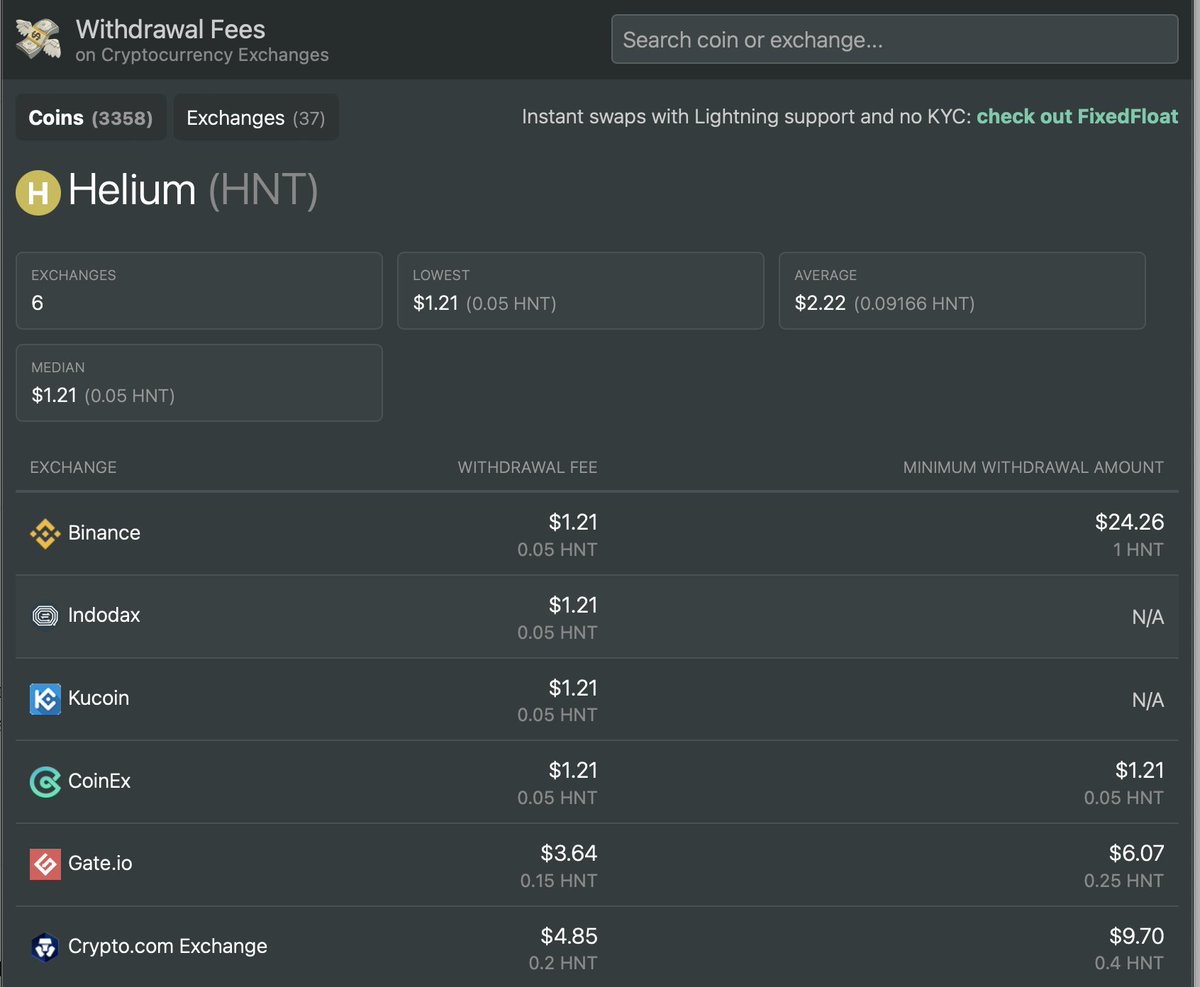Switch to the Coins tab
The height and width of the screenshot is (987, 1200).
pyautogui.click(x=90, y=118)
